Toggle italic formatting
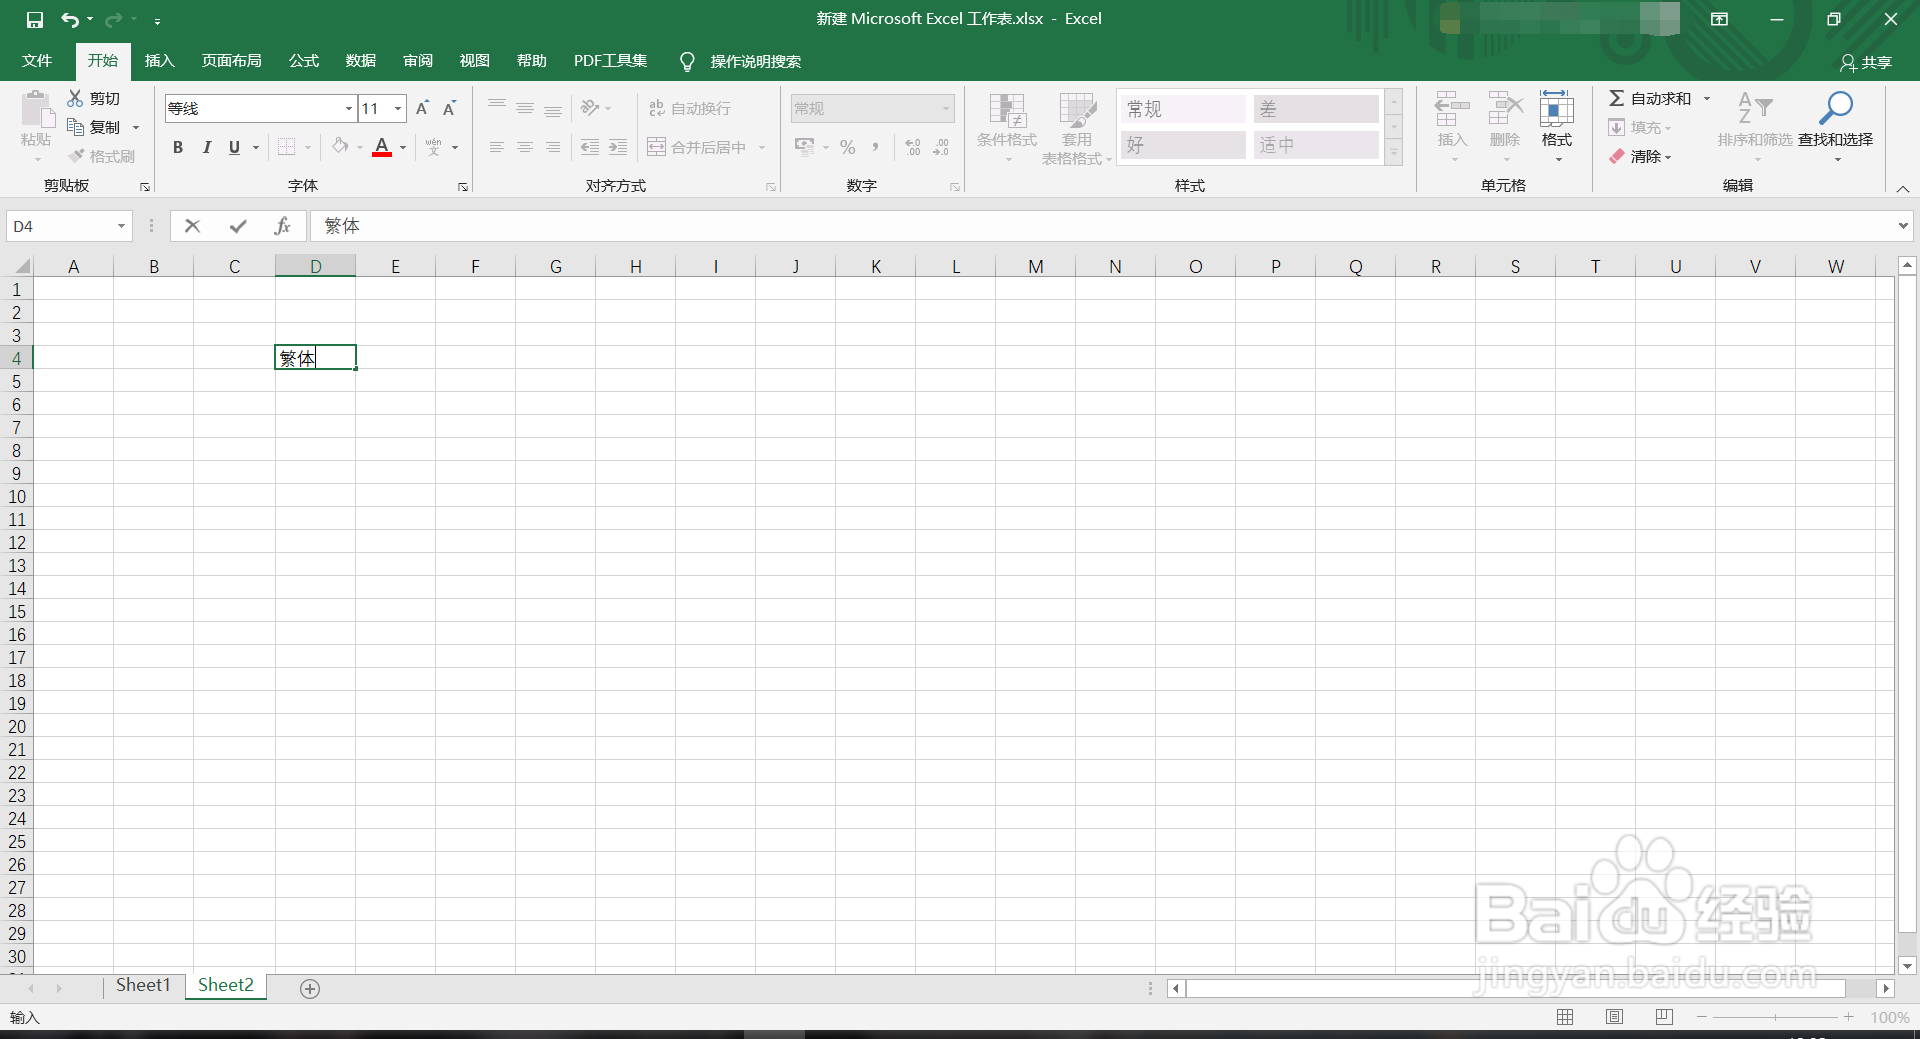Image resolution: width=1920 pixels, height=1039 pixels. tap(206, 147)
